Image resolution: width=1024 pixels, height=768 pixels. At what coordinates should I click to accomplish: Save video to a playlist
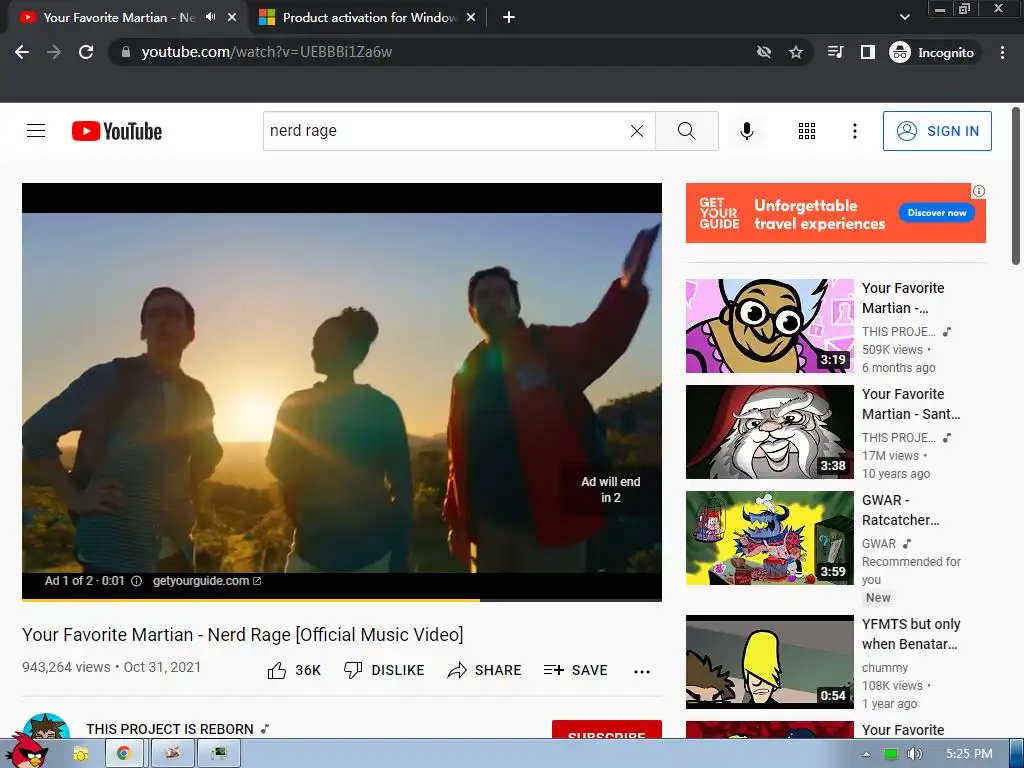[575, 670]
